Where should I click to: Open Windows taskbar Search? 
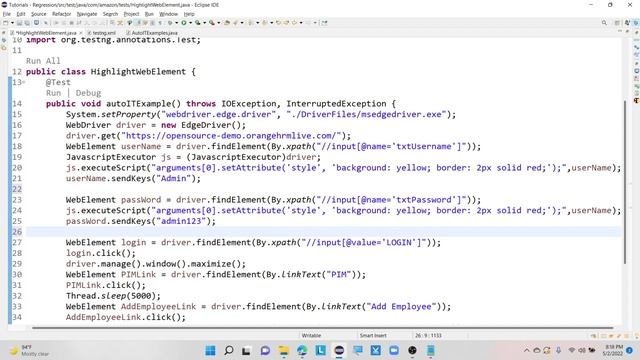tap(229, 351)
